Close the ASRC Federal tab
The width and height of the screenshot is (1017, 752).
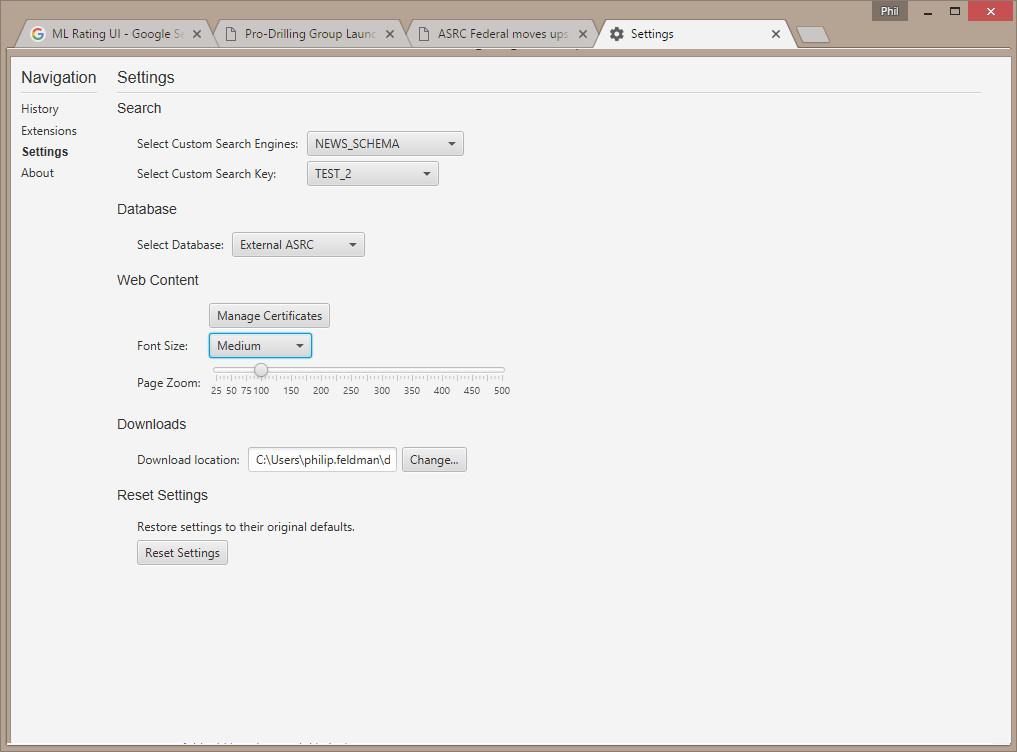pyautogui.click(x=583, y=34)
